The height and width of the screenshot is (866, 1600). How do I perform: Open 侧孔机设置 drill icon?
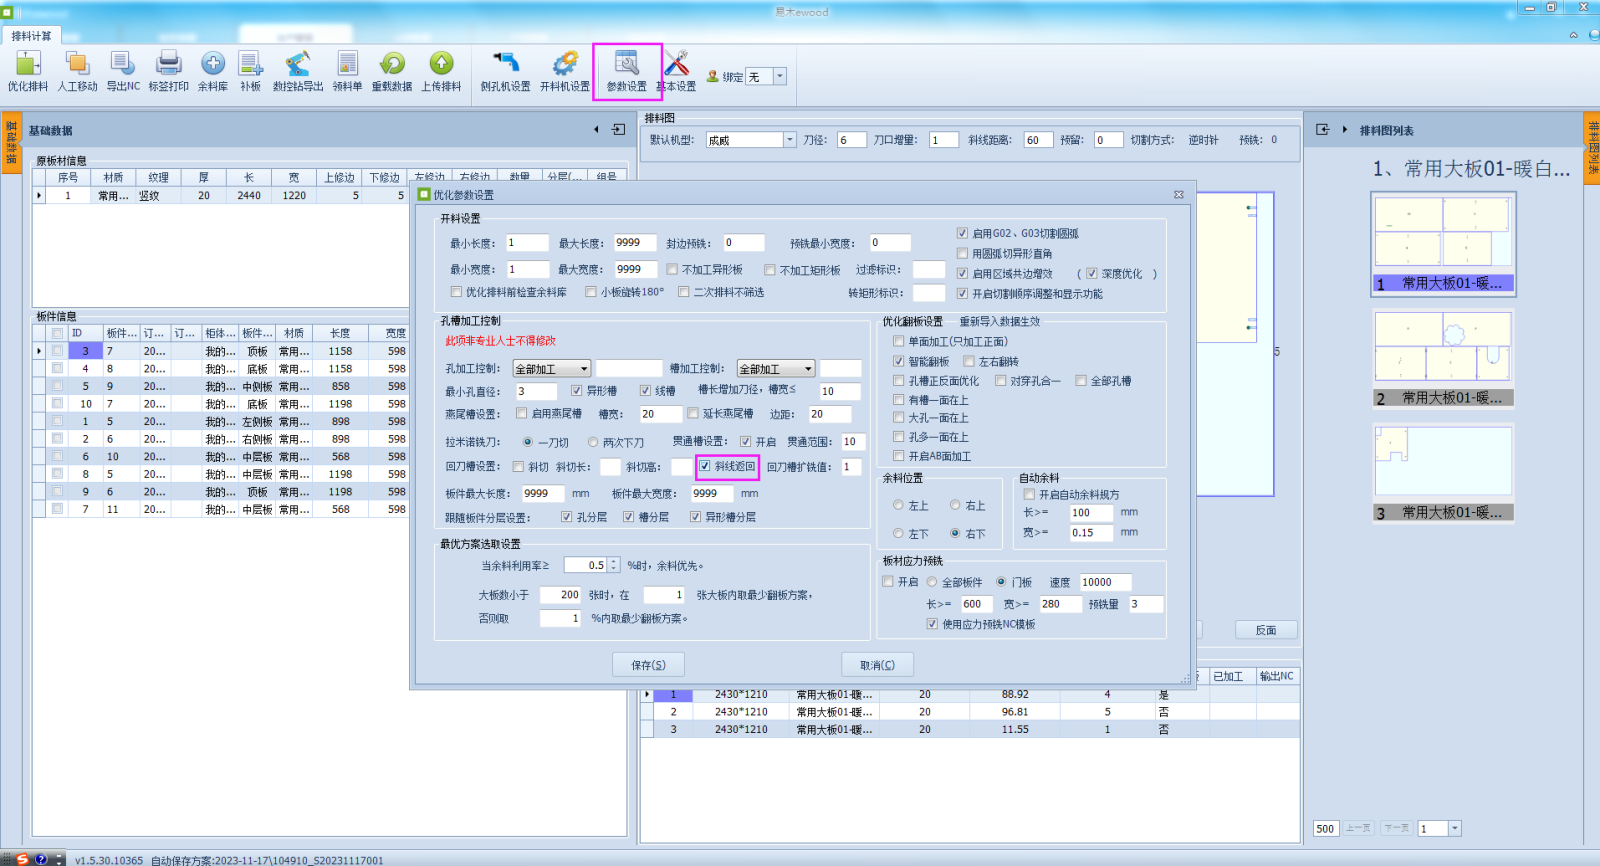pos(506,64)
